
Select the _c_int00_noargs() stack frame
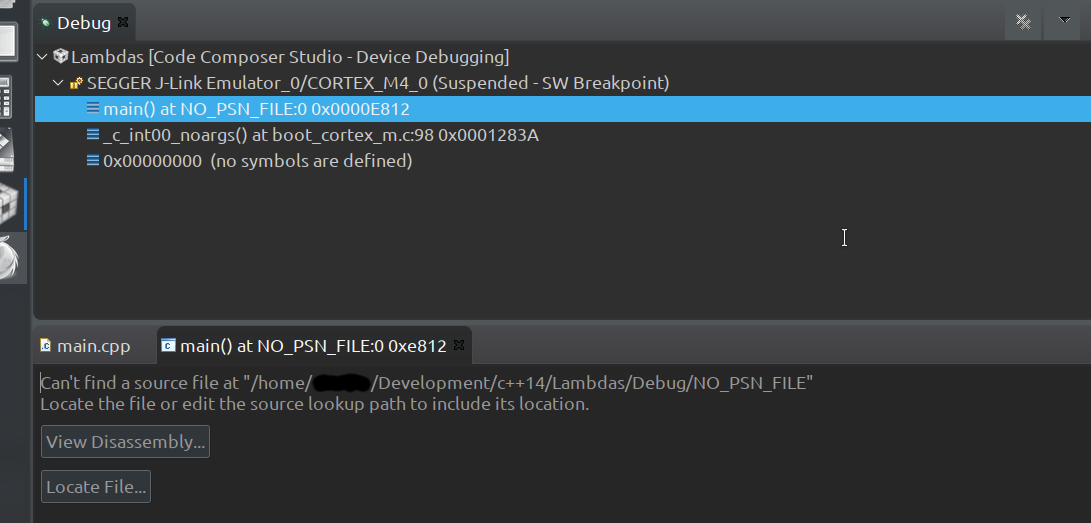tap(321, 135)
